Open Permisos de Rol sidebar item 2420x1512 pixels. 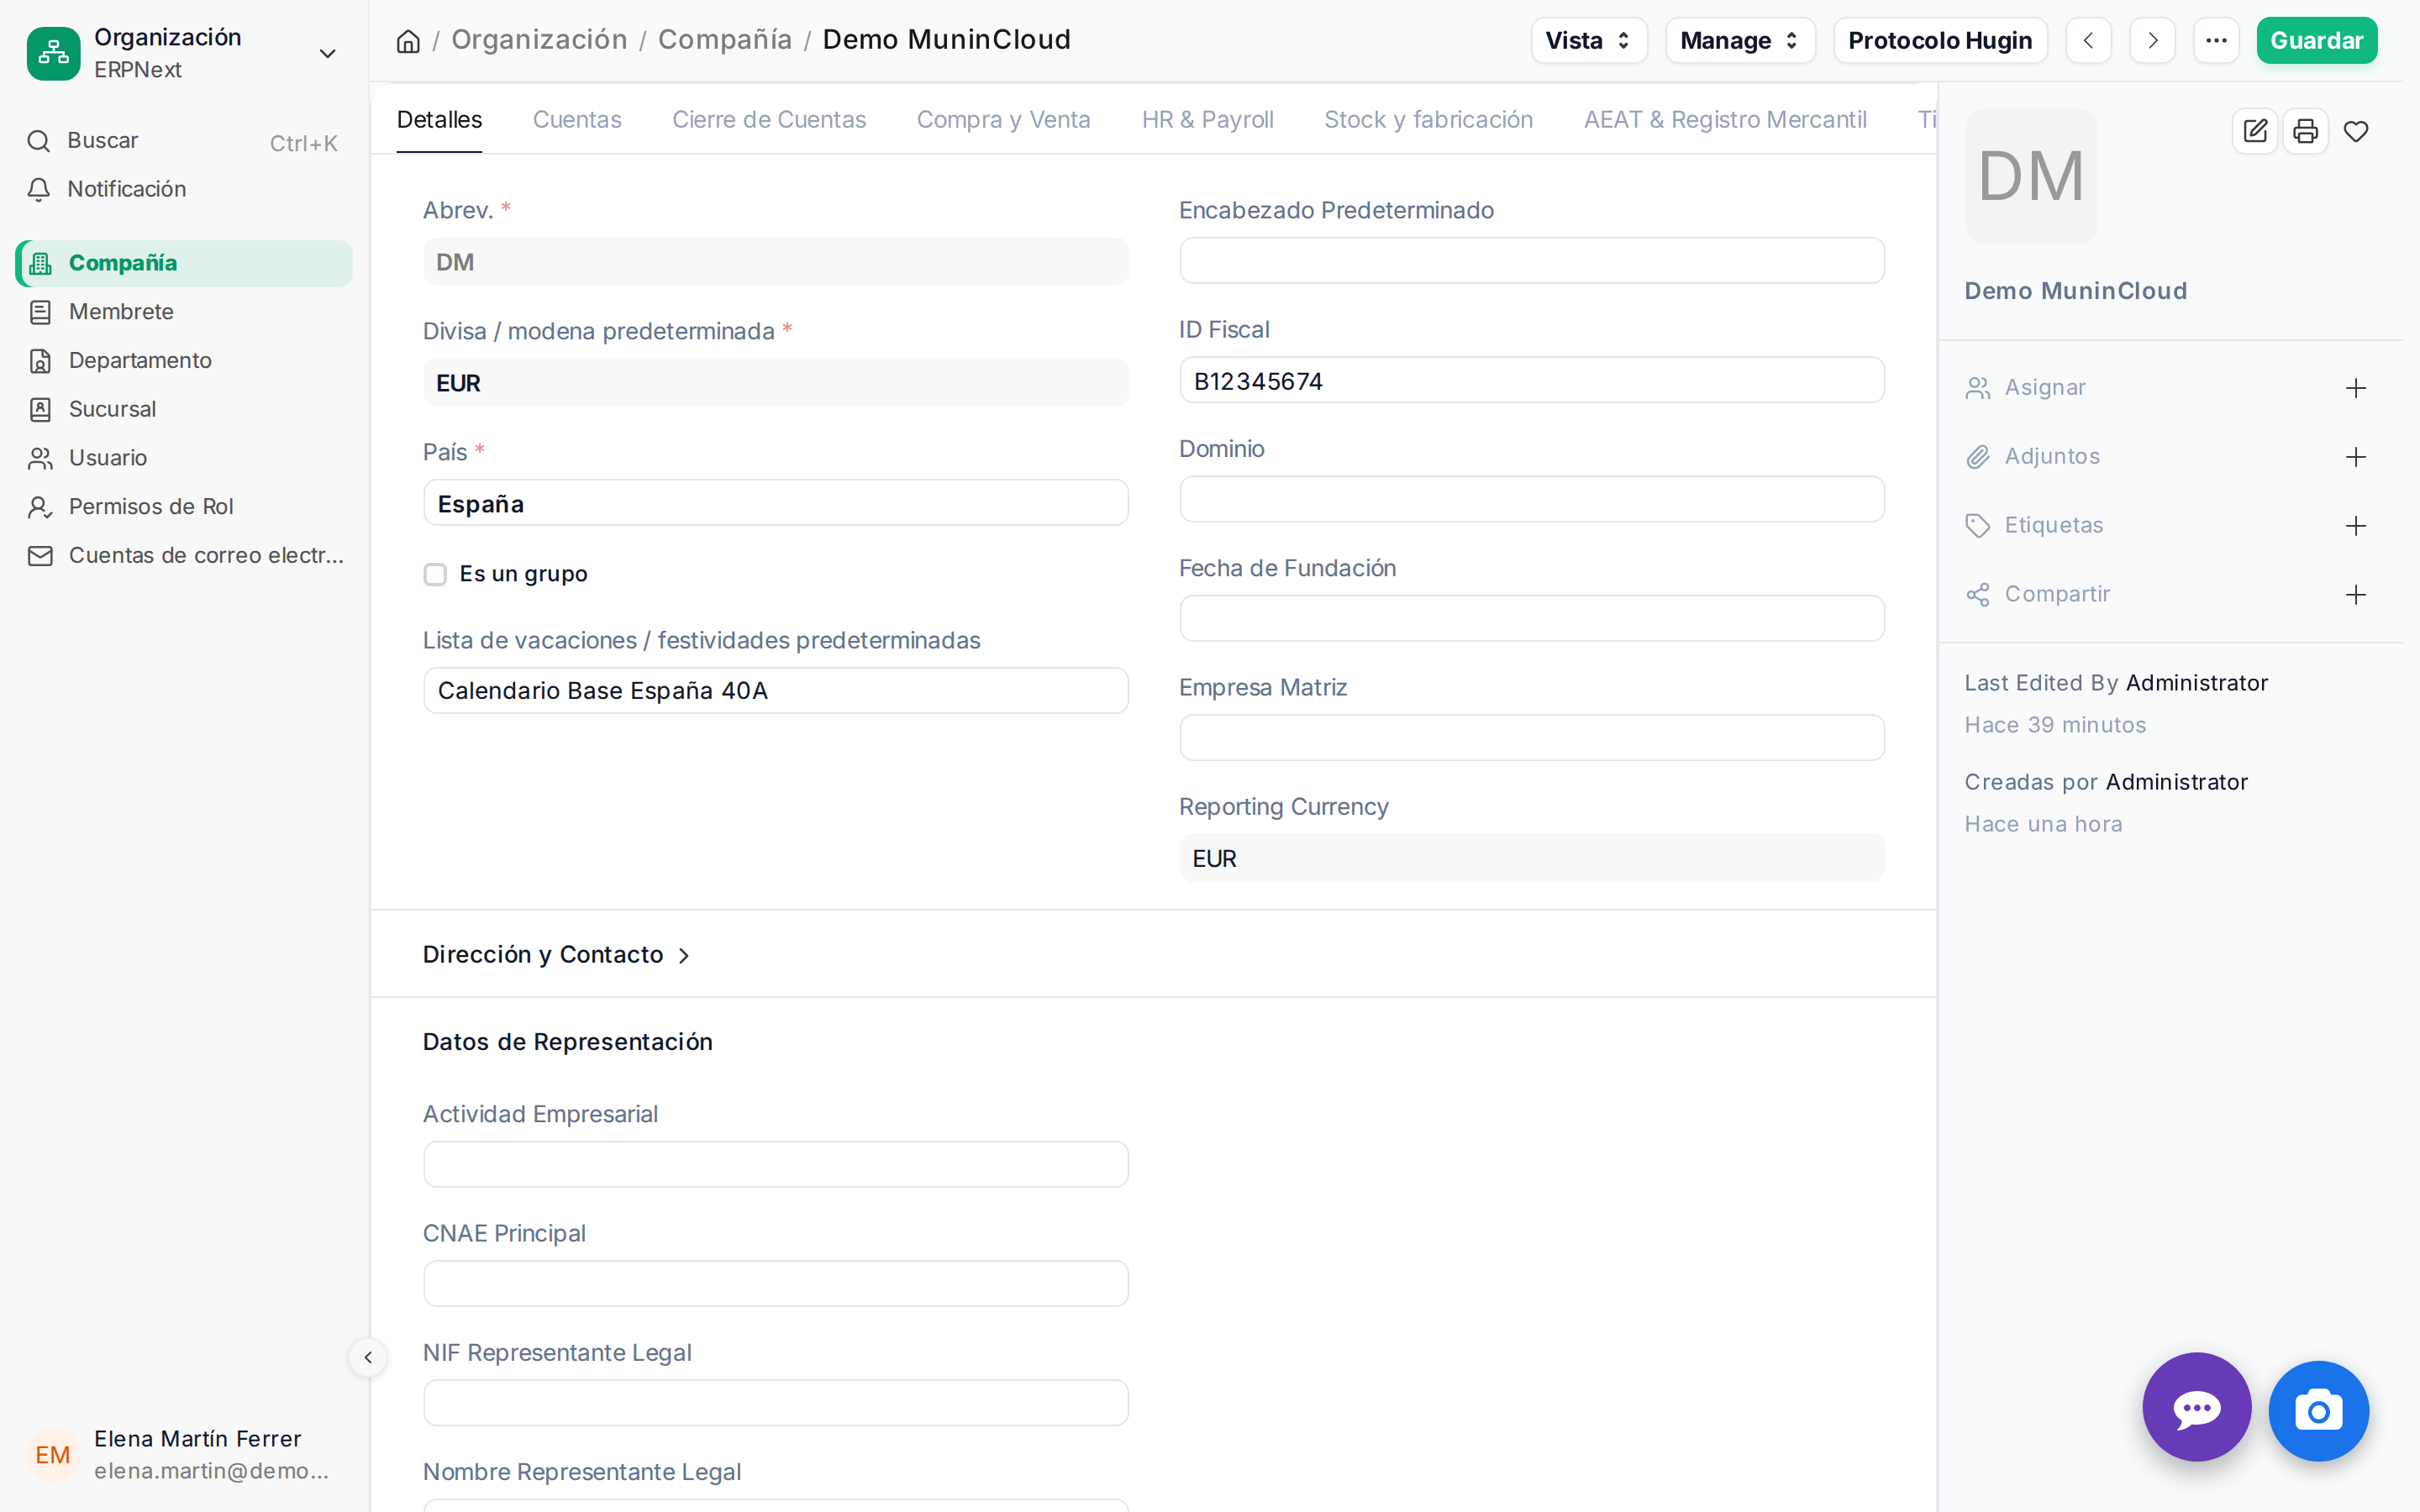(184, 507)
